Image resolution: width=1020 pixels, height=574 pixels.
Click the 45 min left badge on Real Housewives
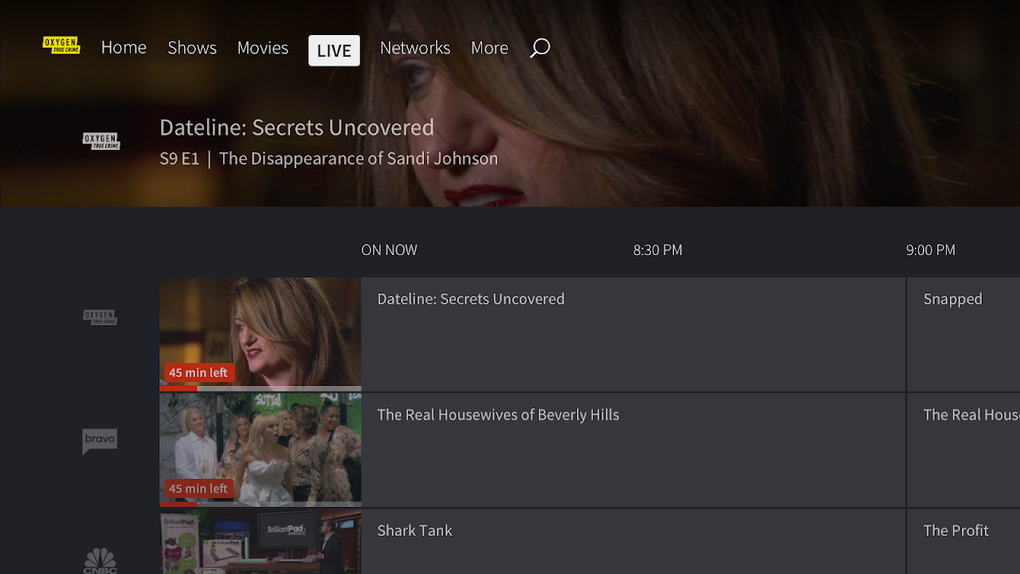[198, 489]
